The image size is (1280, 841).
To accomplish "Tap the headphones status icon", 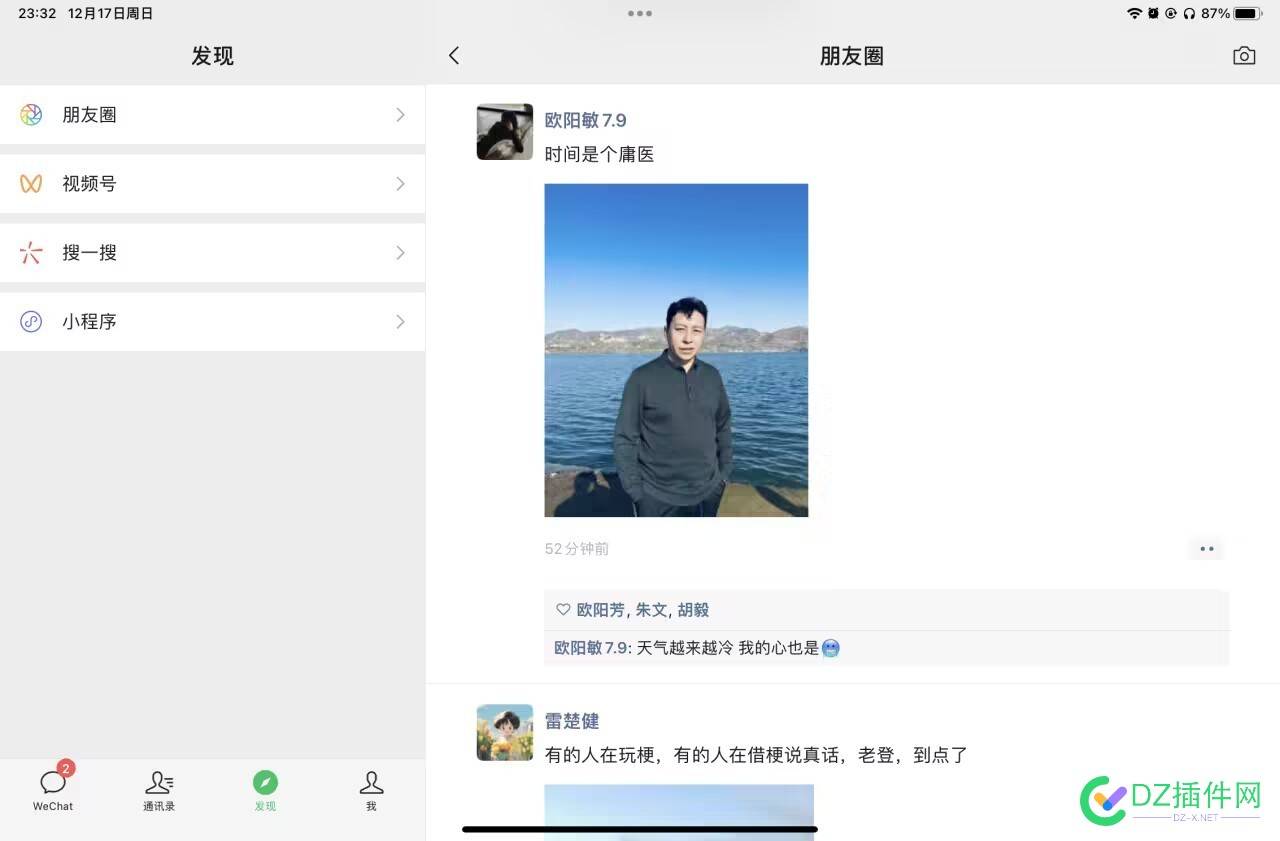I will (x=1189, y=14).
